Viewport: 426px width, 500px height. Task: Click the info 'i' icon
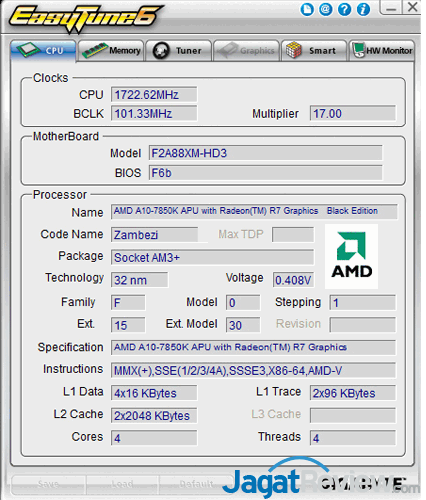pyautogui.click(x=363, y=9)
